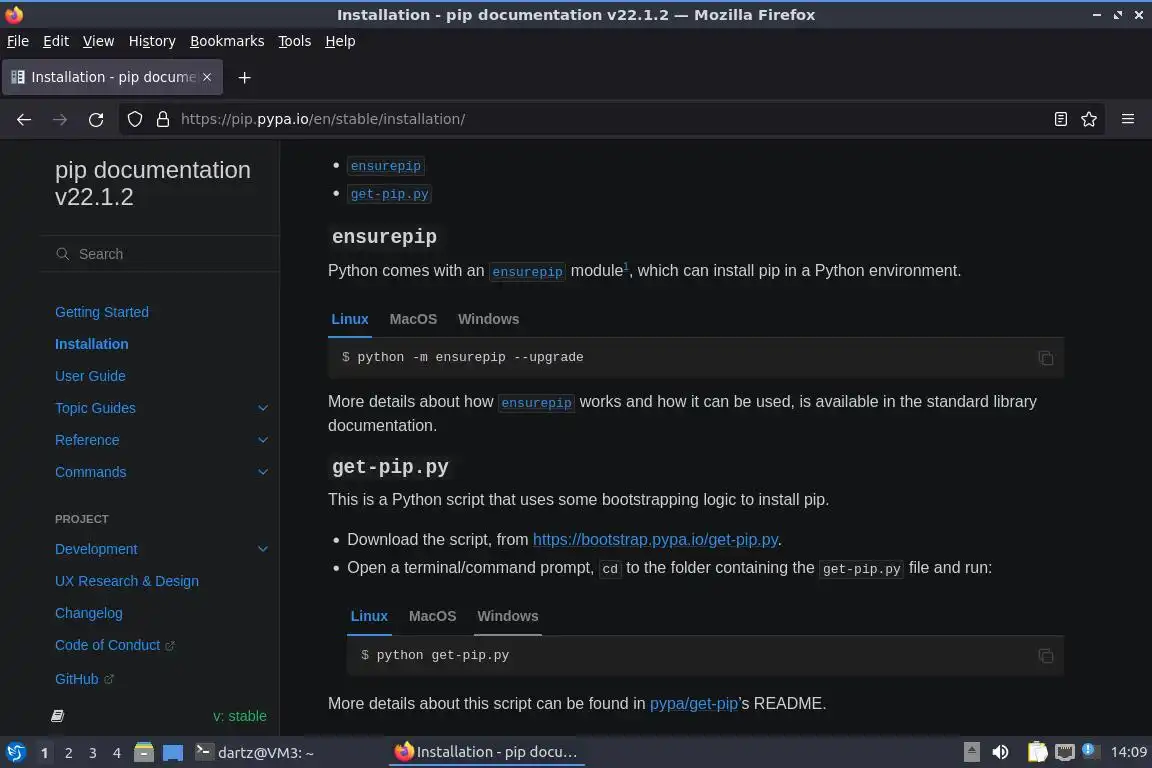Viewport: 1152px width, 768px height.
Task: Toggle reader view icon
Action: (x=1060, y=119)
